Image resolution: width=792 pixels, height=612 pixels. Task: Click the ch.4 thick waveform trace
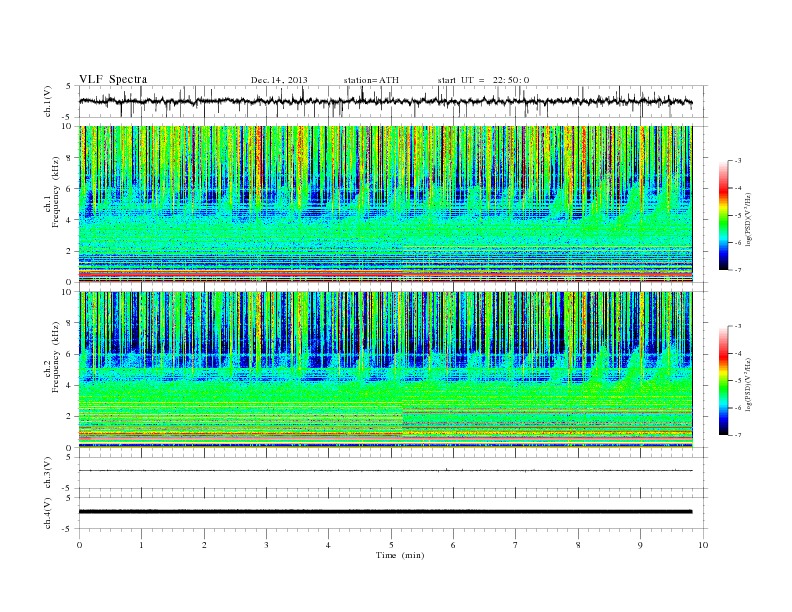tap(385, 512)
